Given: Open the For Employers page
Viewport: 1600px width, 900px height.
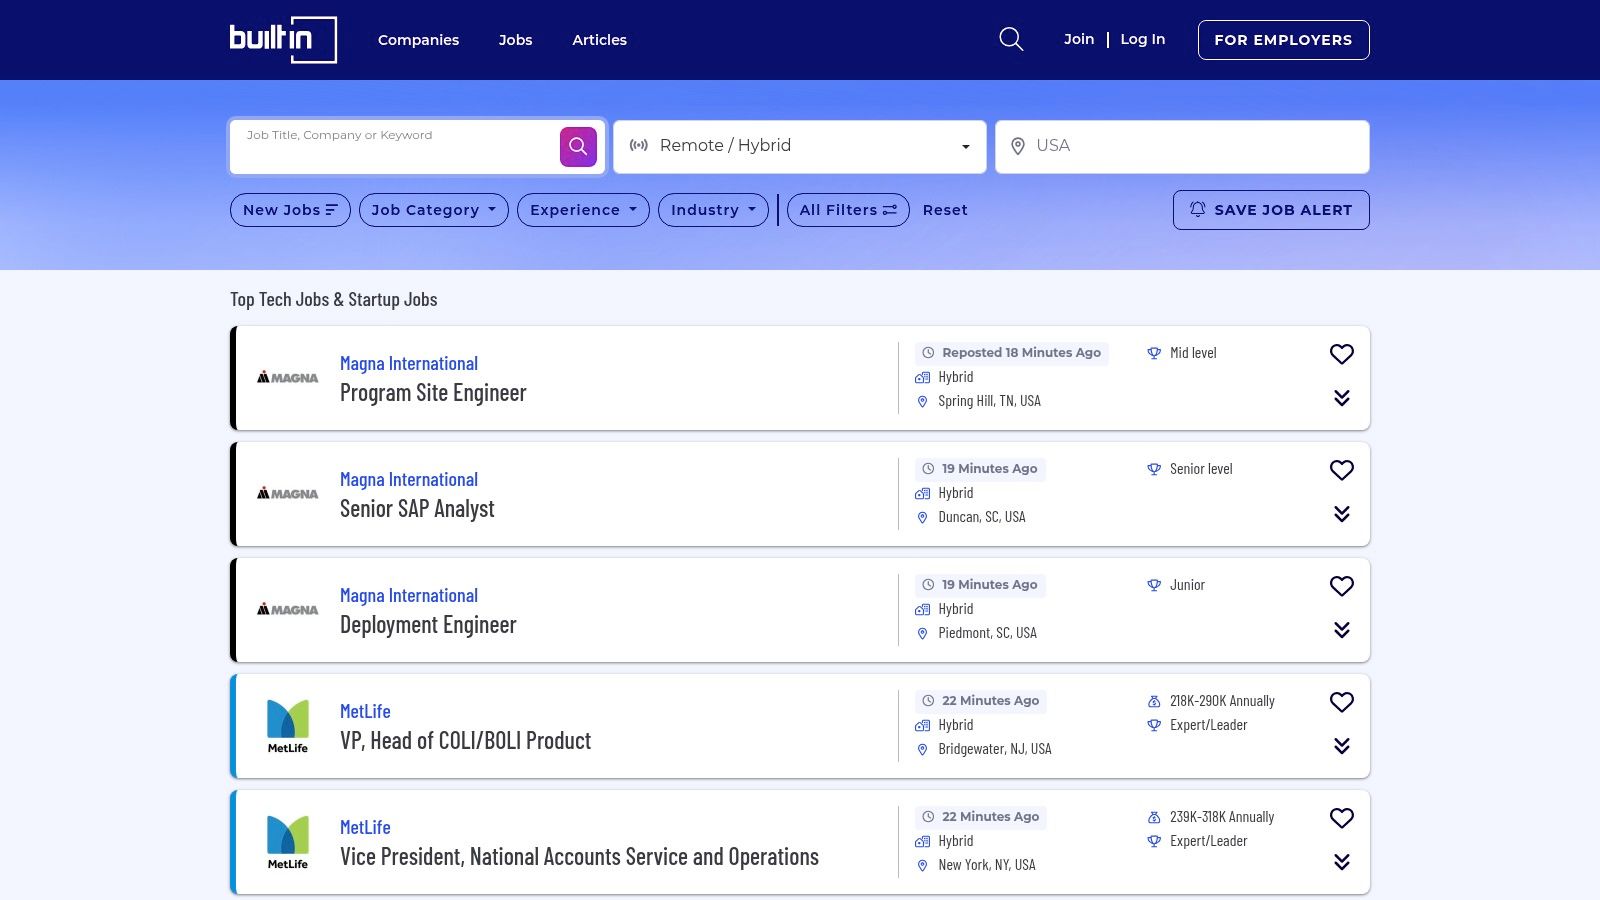Looking at the screenshot, I should pyautogui.click(x=1284, y=40).
